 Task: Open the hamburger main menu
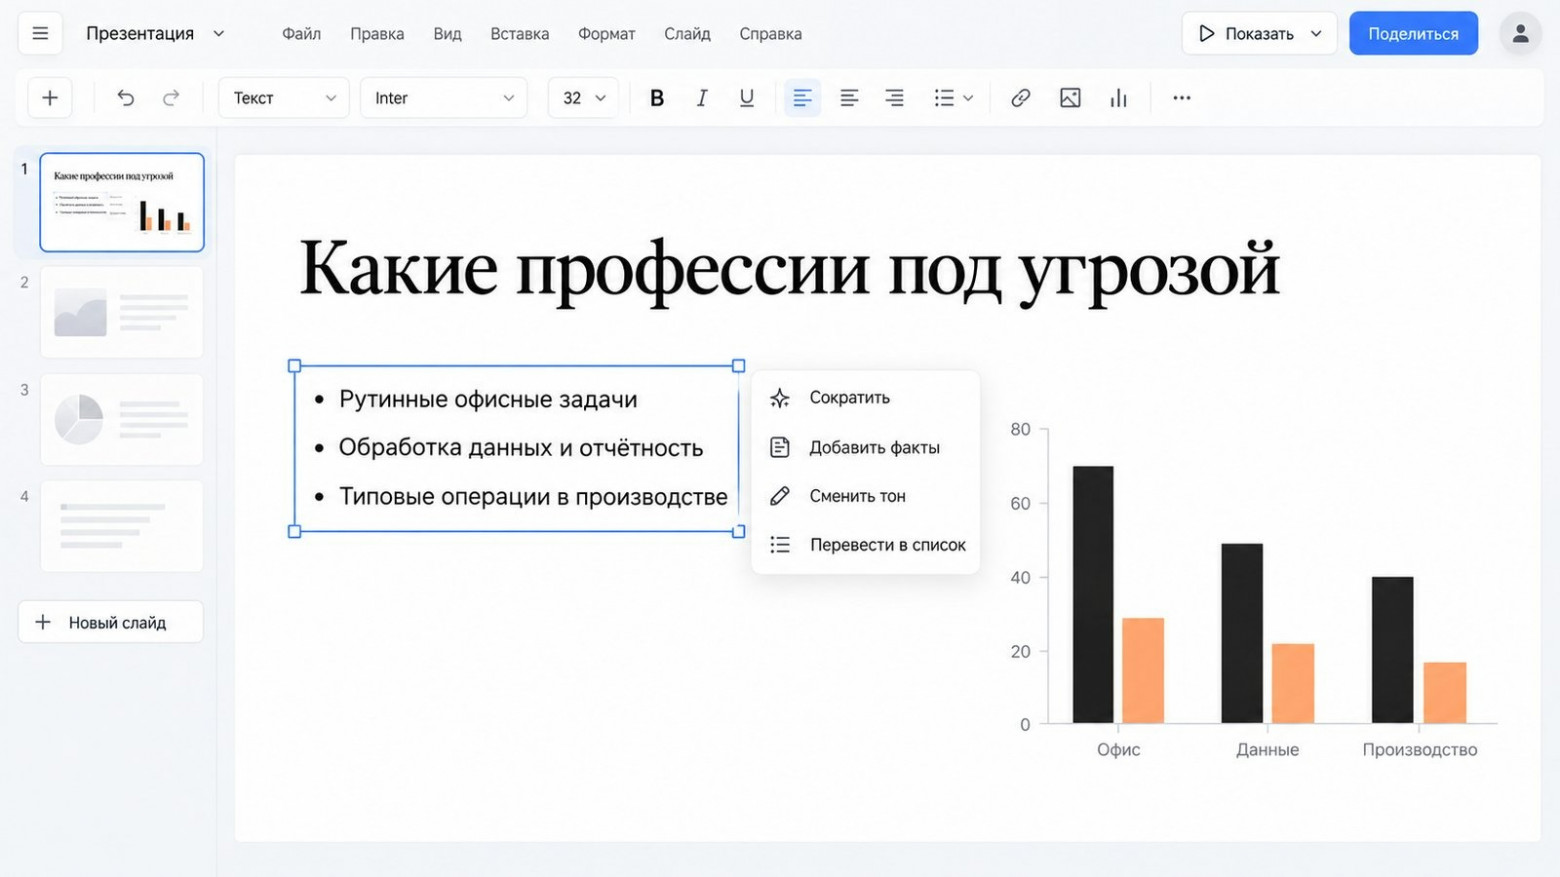tap(40, 33)
